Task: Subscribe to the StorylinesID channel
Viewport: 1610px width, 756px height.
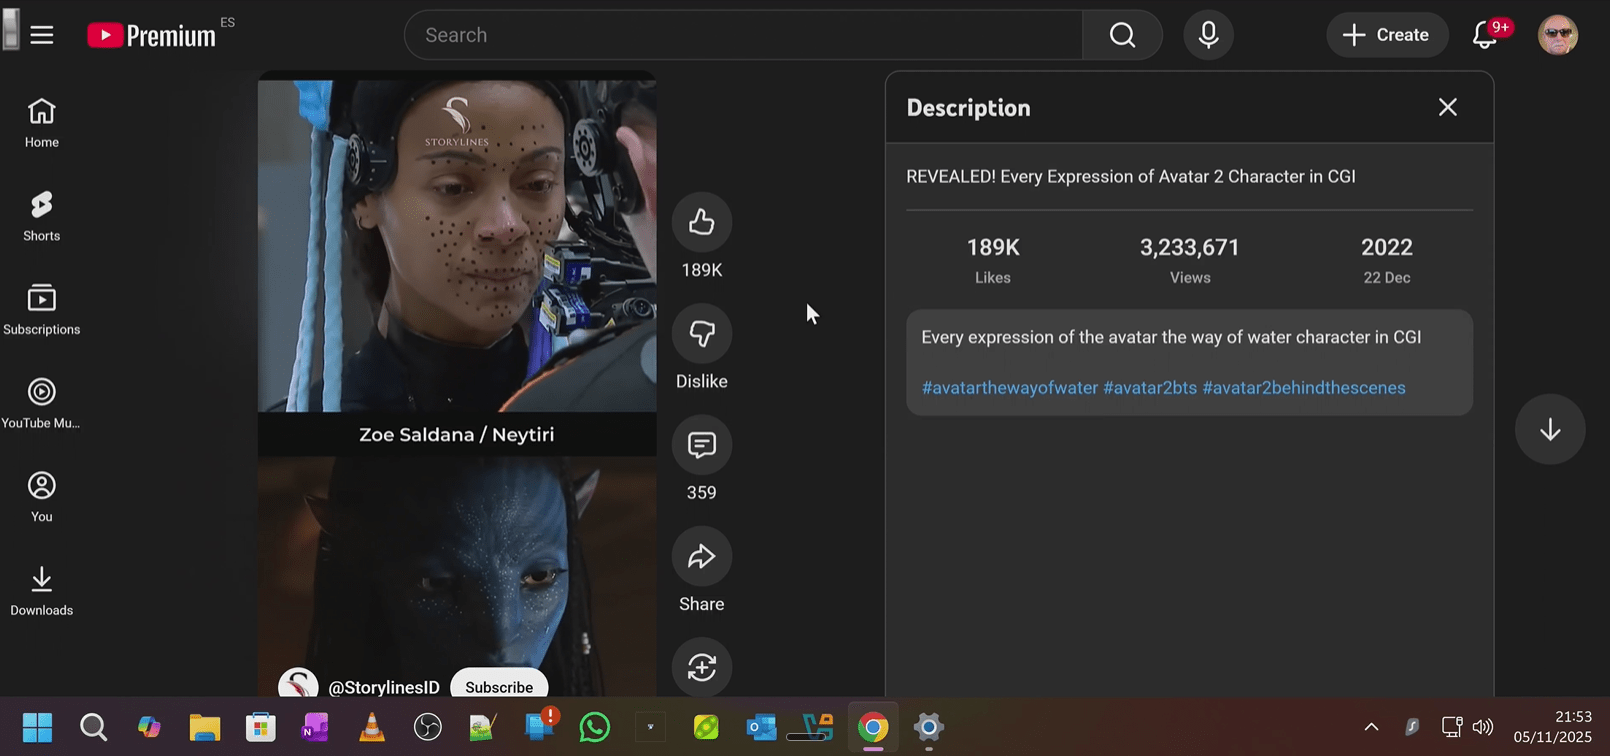Action: click(499, 686)
